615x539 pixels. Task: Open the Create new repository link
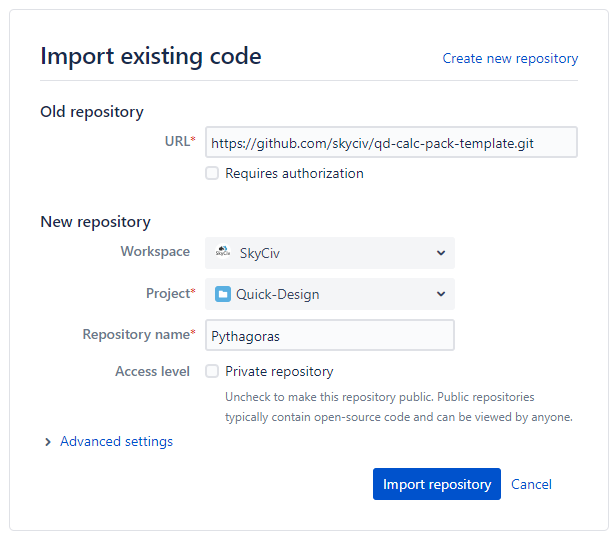point(510,58)
